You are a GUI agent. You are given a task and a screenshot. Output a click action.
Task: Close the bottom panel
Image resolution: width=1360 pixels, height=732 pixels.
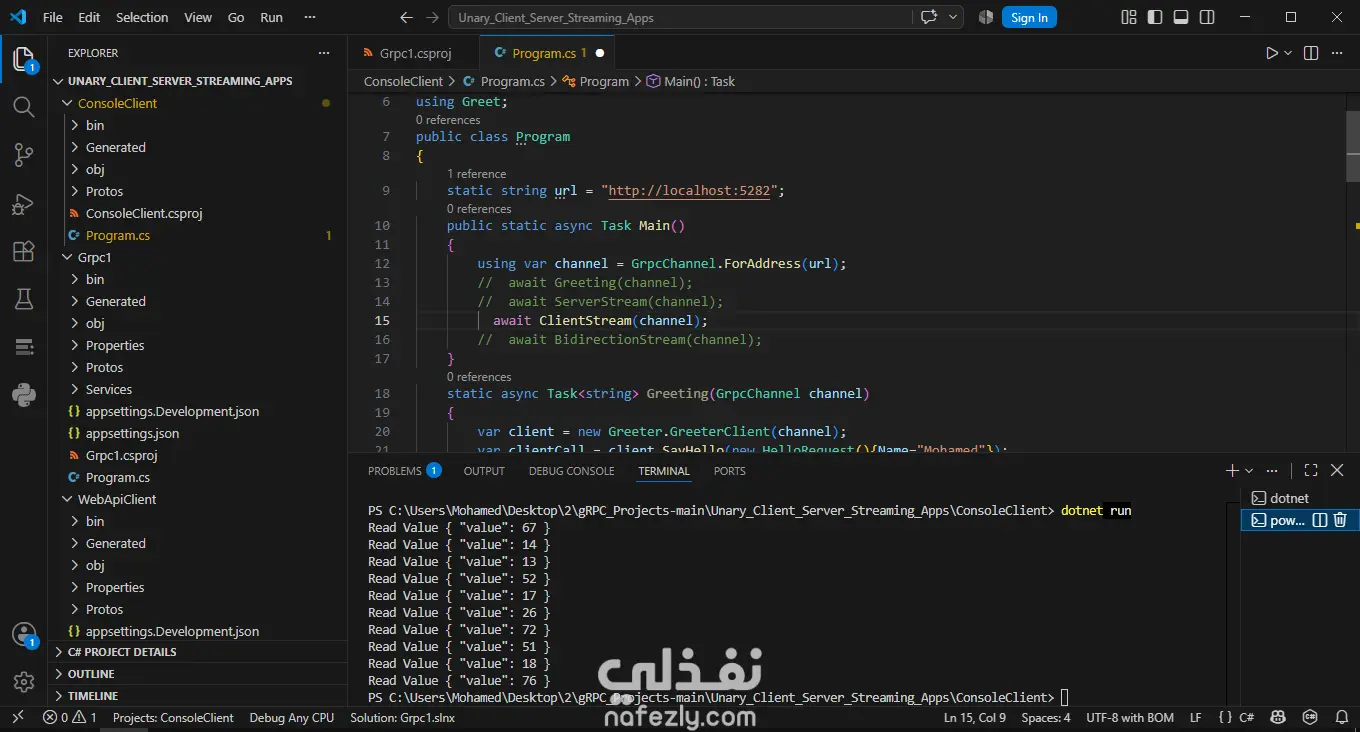pyautogui.click(x=1337, y=470)
